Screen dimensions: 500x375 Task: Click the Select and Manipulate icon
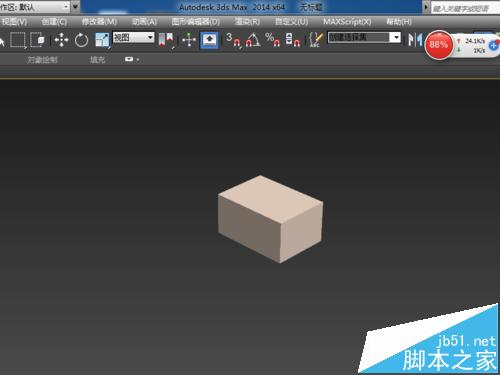tap(189, 40)
